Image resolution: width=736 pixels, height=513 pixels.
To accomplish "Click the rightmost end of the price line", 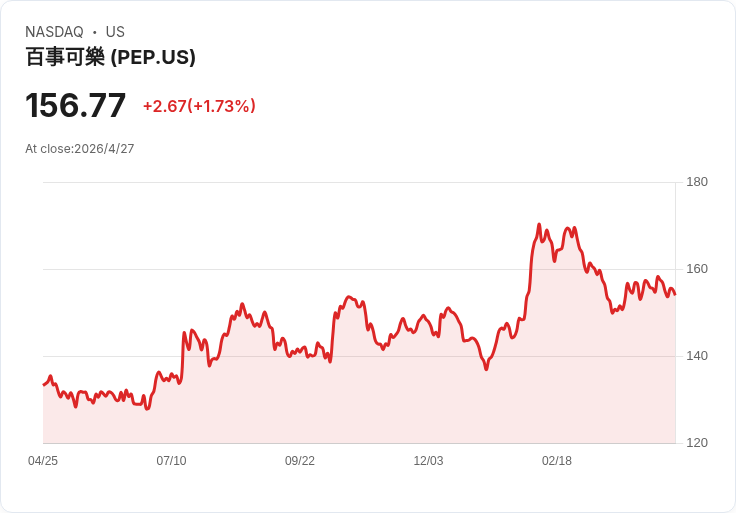I will (x=675, y=294).
